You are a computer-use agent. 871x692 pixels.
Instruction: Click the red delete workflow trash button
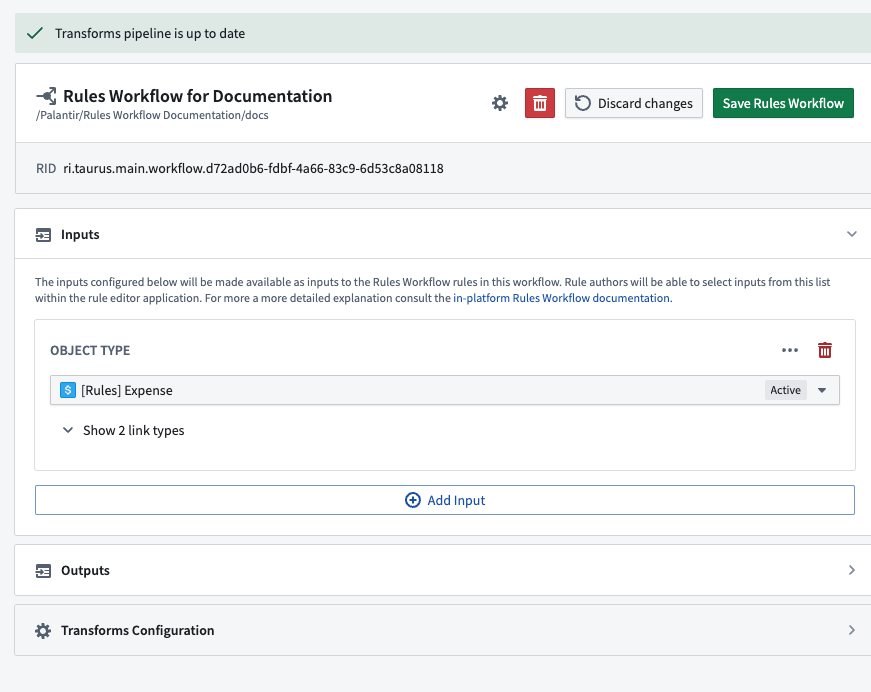click(540, 103)
